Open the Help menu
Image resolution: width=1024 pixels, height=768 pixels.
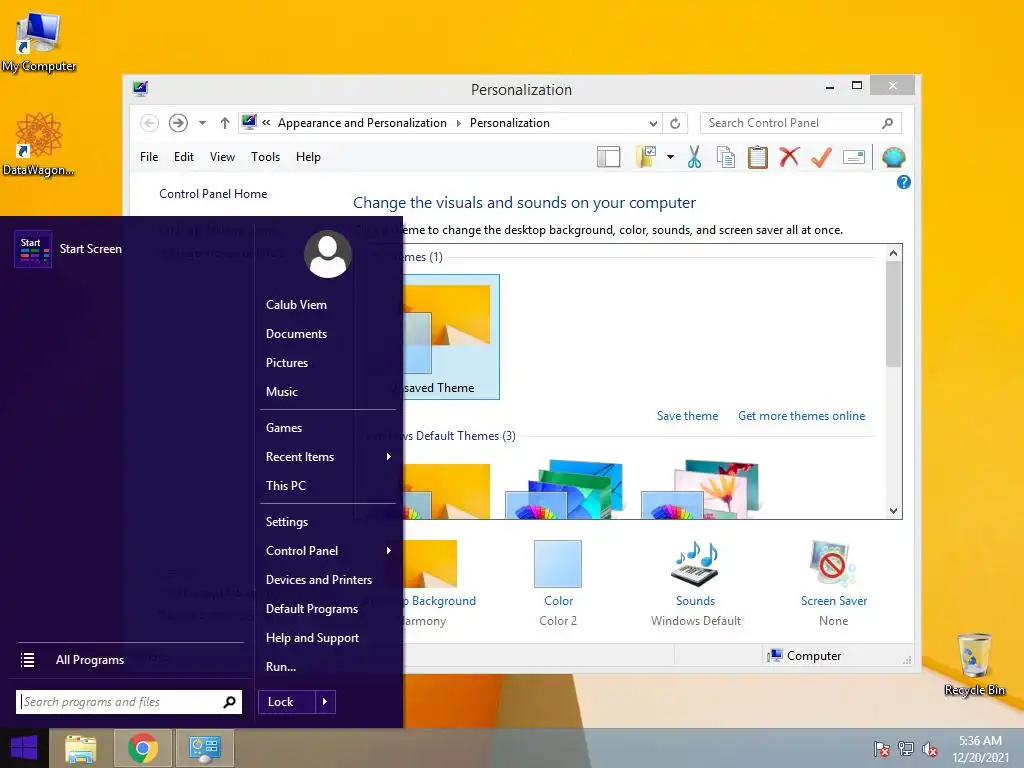[x=308, y=157]
